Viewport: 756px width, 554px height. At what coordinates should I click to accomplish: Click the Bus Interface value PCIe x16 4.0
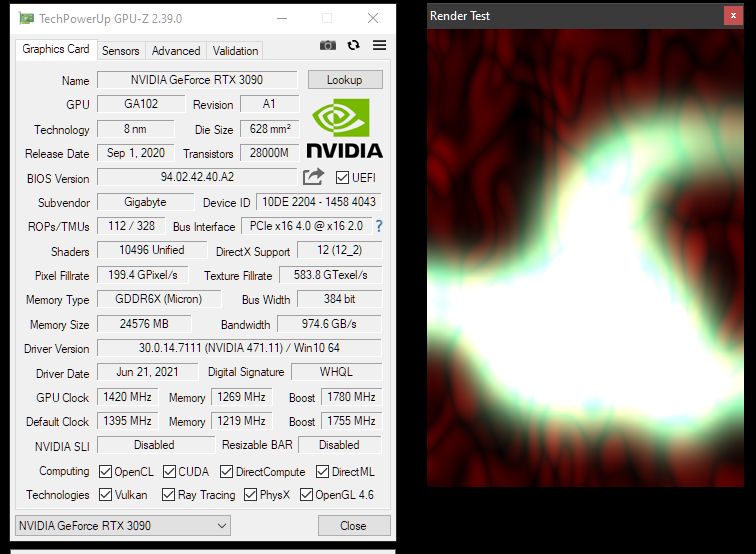coord(306,226)
